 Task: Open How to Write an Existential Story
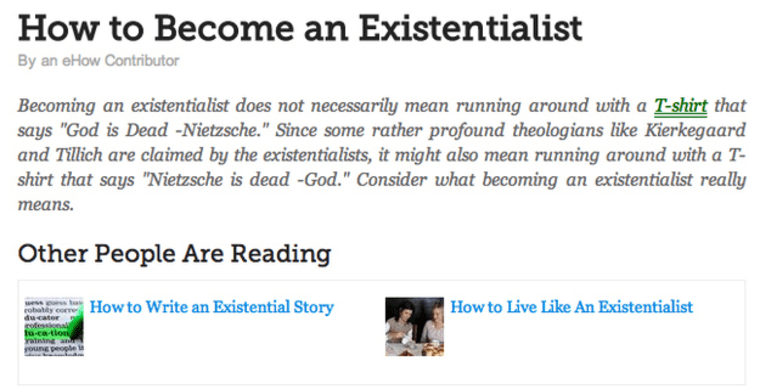212,307
